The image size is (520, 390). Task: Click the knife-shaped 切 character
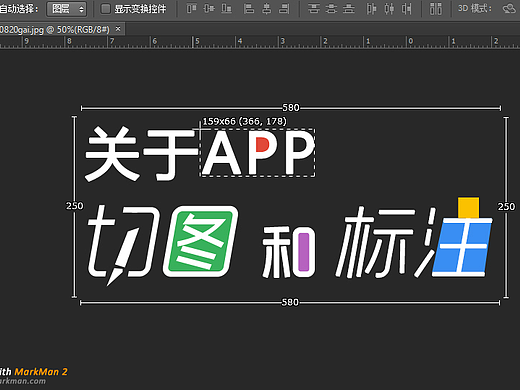click(124, 245)
